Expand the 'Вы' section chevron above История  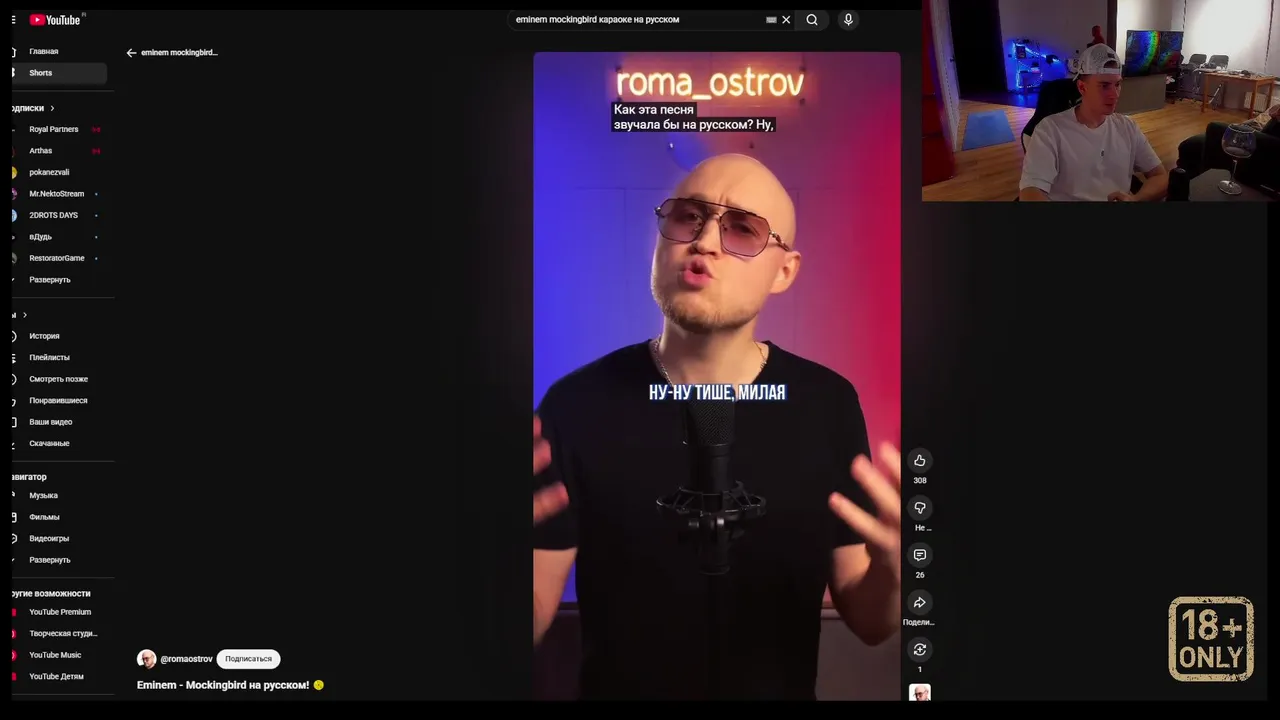(25, 315)
